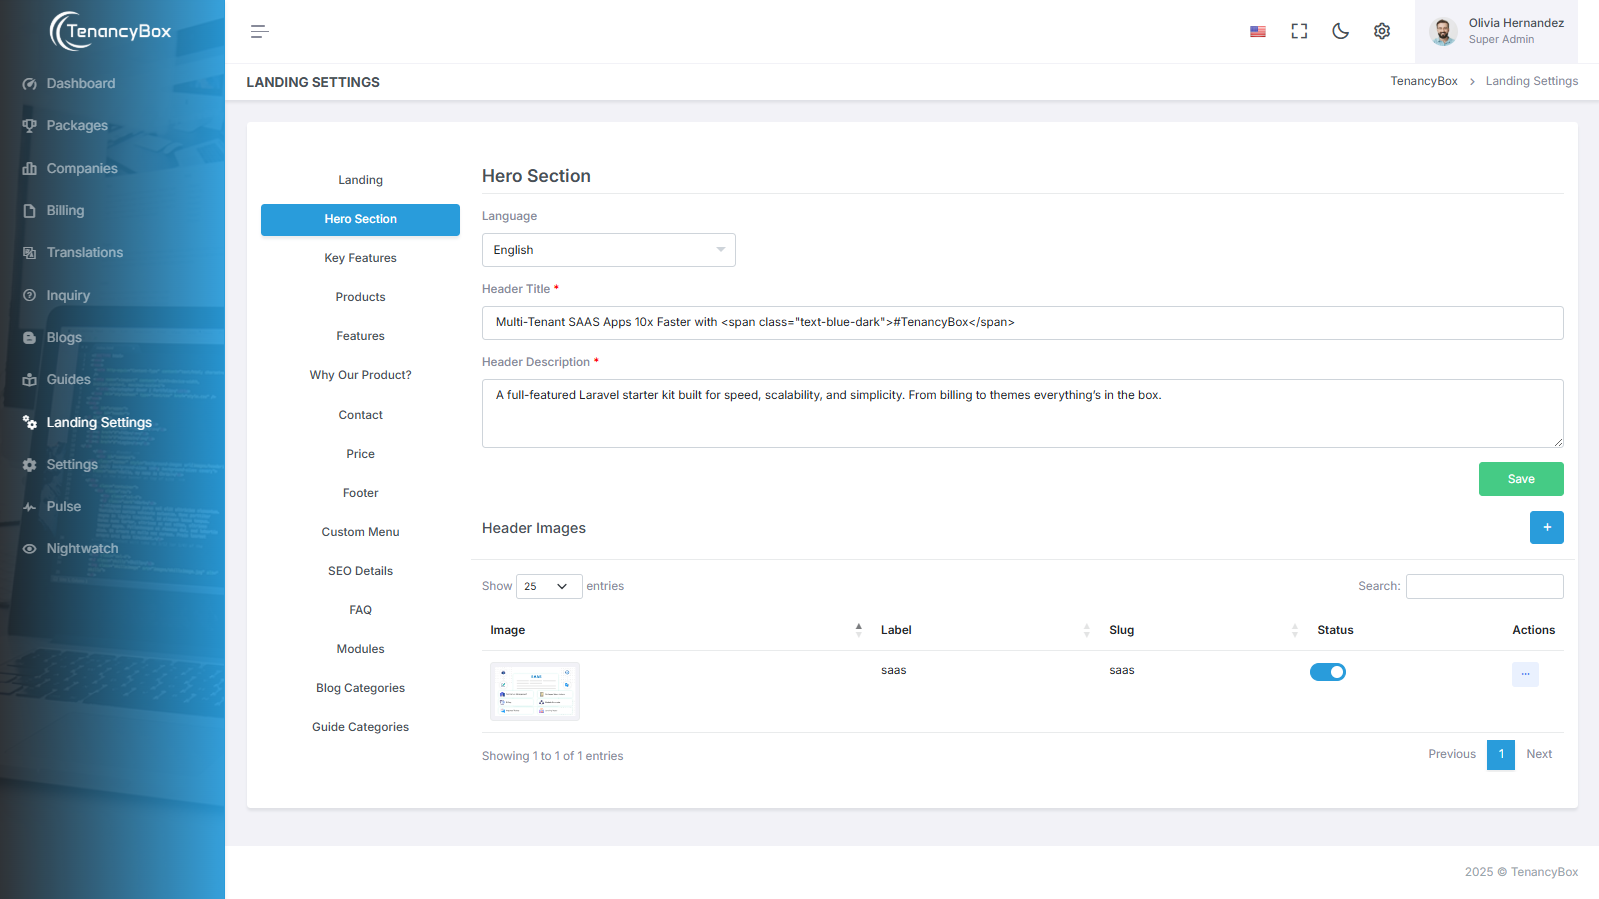Open the FAQ tab
The image size is (1599, 899).
click(x=360, y=611)
